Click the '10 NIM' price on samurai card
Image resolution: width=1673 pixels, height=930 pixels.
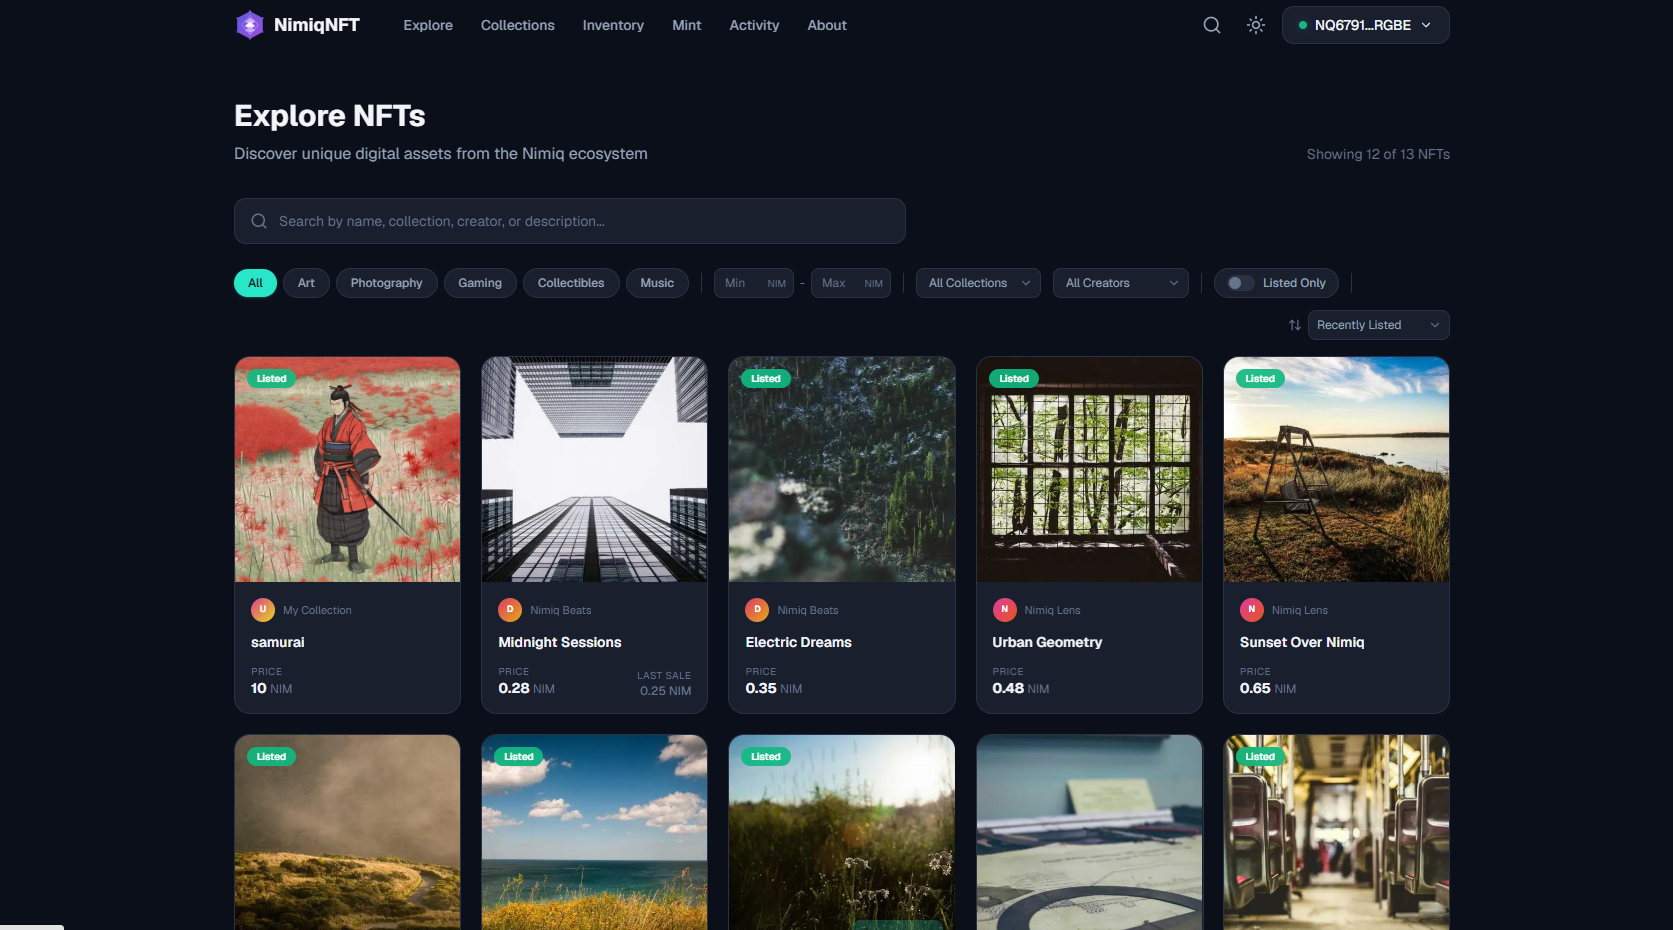pos(271,688)
